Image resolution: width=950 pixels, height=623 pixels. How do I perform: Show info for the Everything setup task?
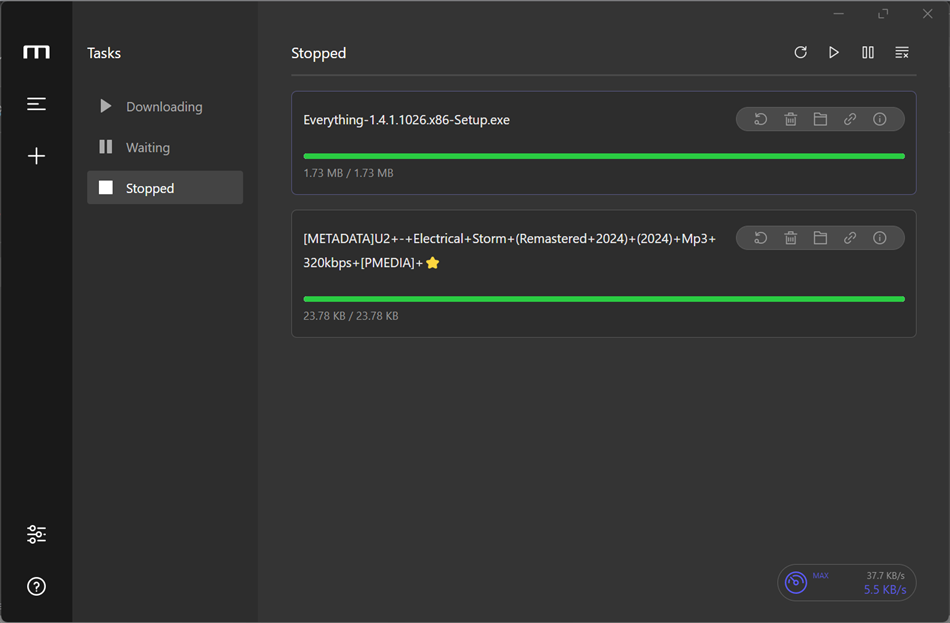880,119
